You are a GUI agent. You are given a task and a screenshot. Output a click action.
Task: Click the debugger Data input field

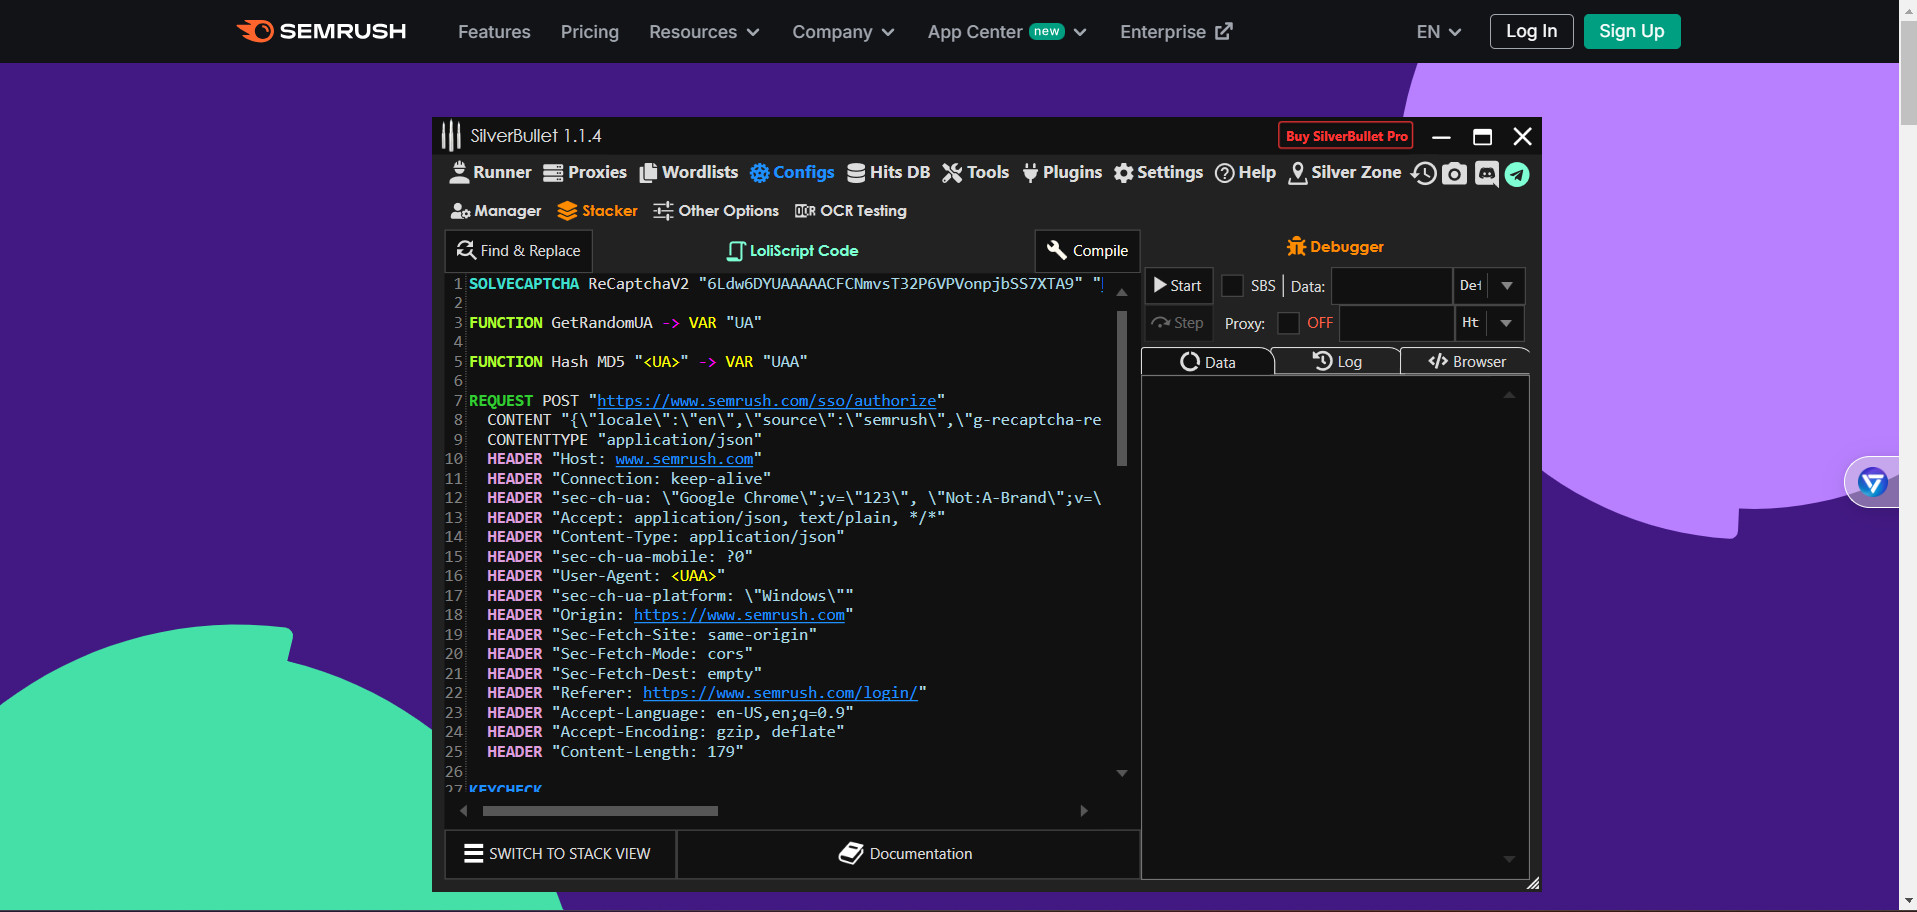point(1391,286)
